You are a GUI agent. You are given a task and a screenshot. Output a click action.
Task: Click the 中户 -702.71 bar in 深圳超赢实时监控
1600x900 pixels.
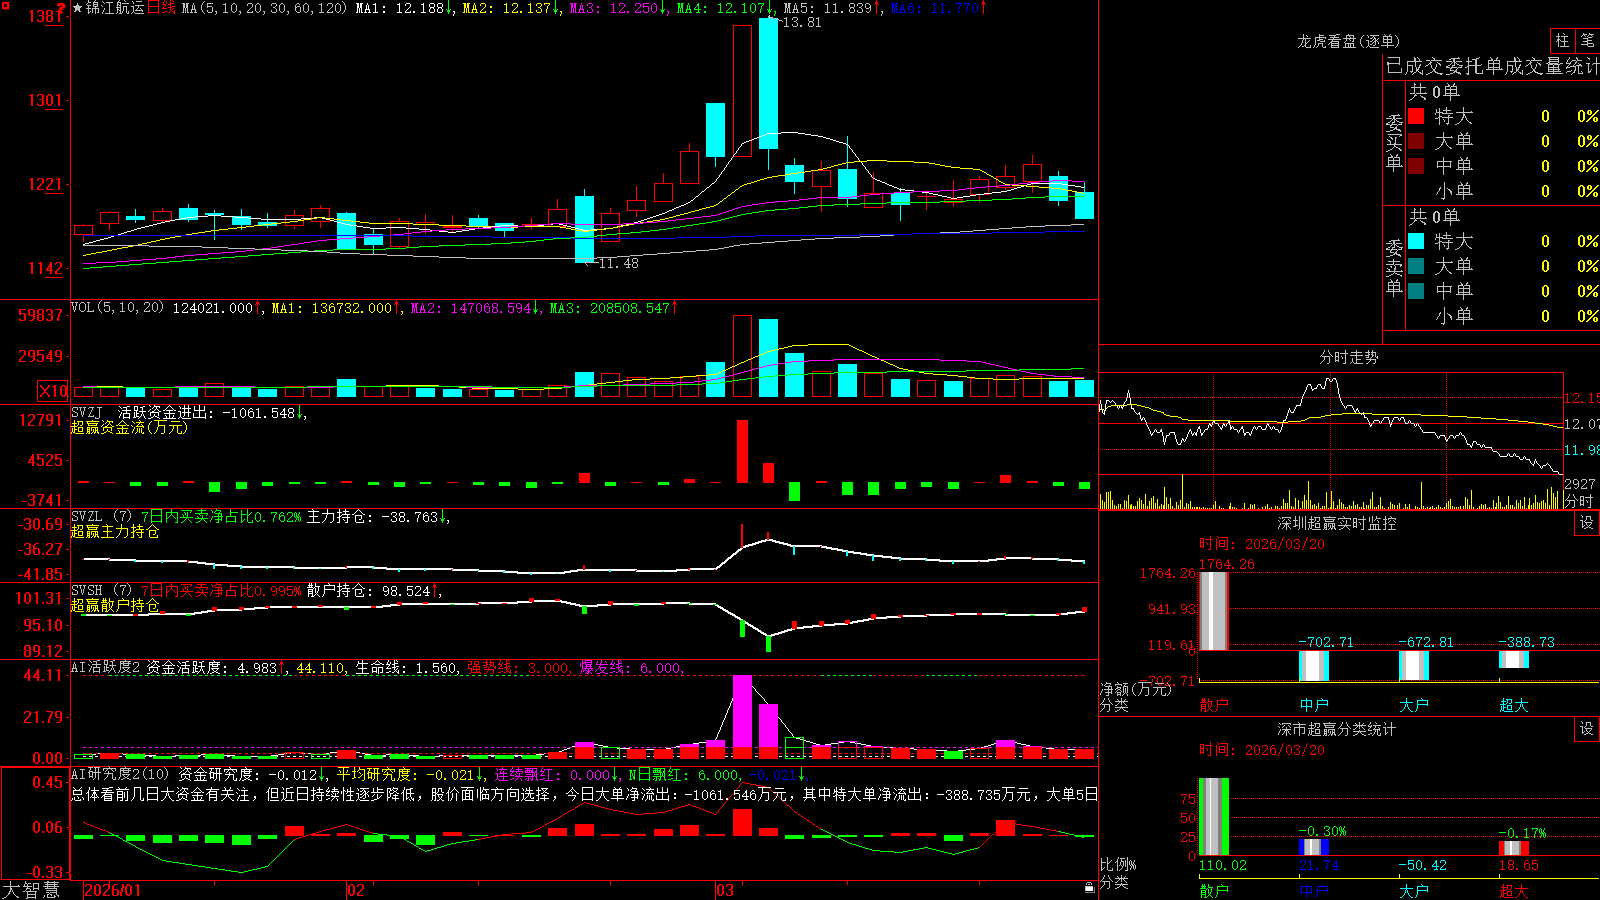(x=1314, y=666)
